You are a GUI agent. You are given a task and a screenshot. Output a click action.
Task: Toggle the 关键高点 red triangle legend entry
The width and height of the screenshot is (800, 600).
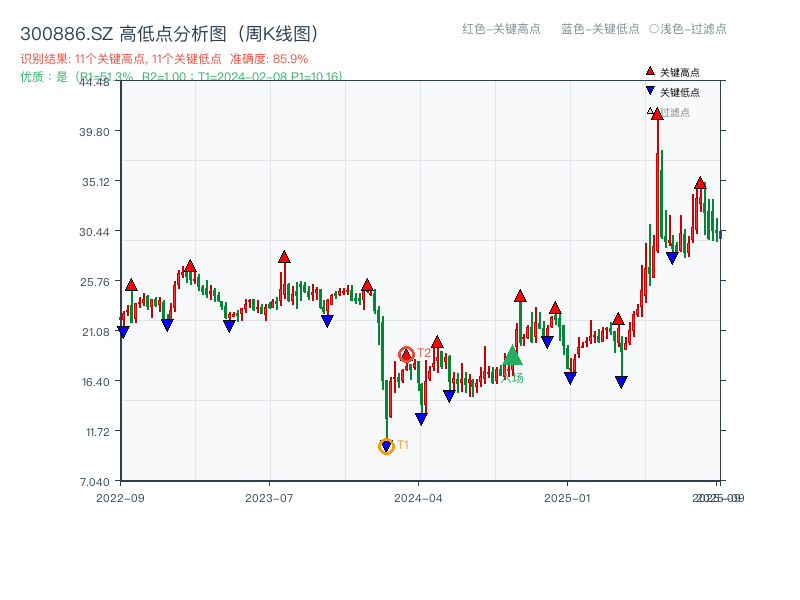point(673,72)
